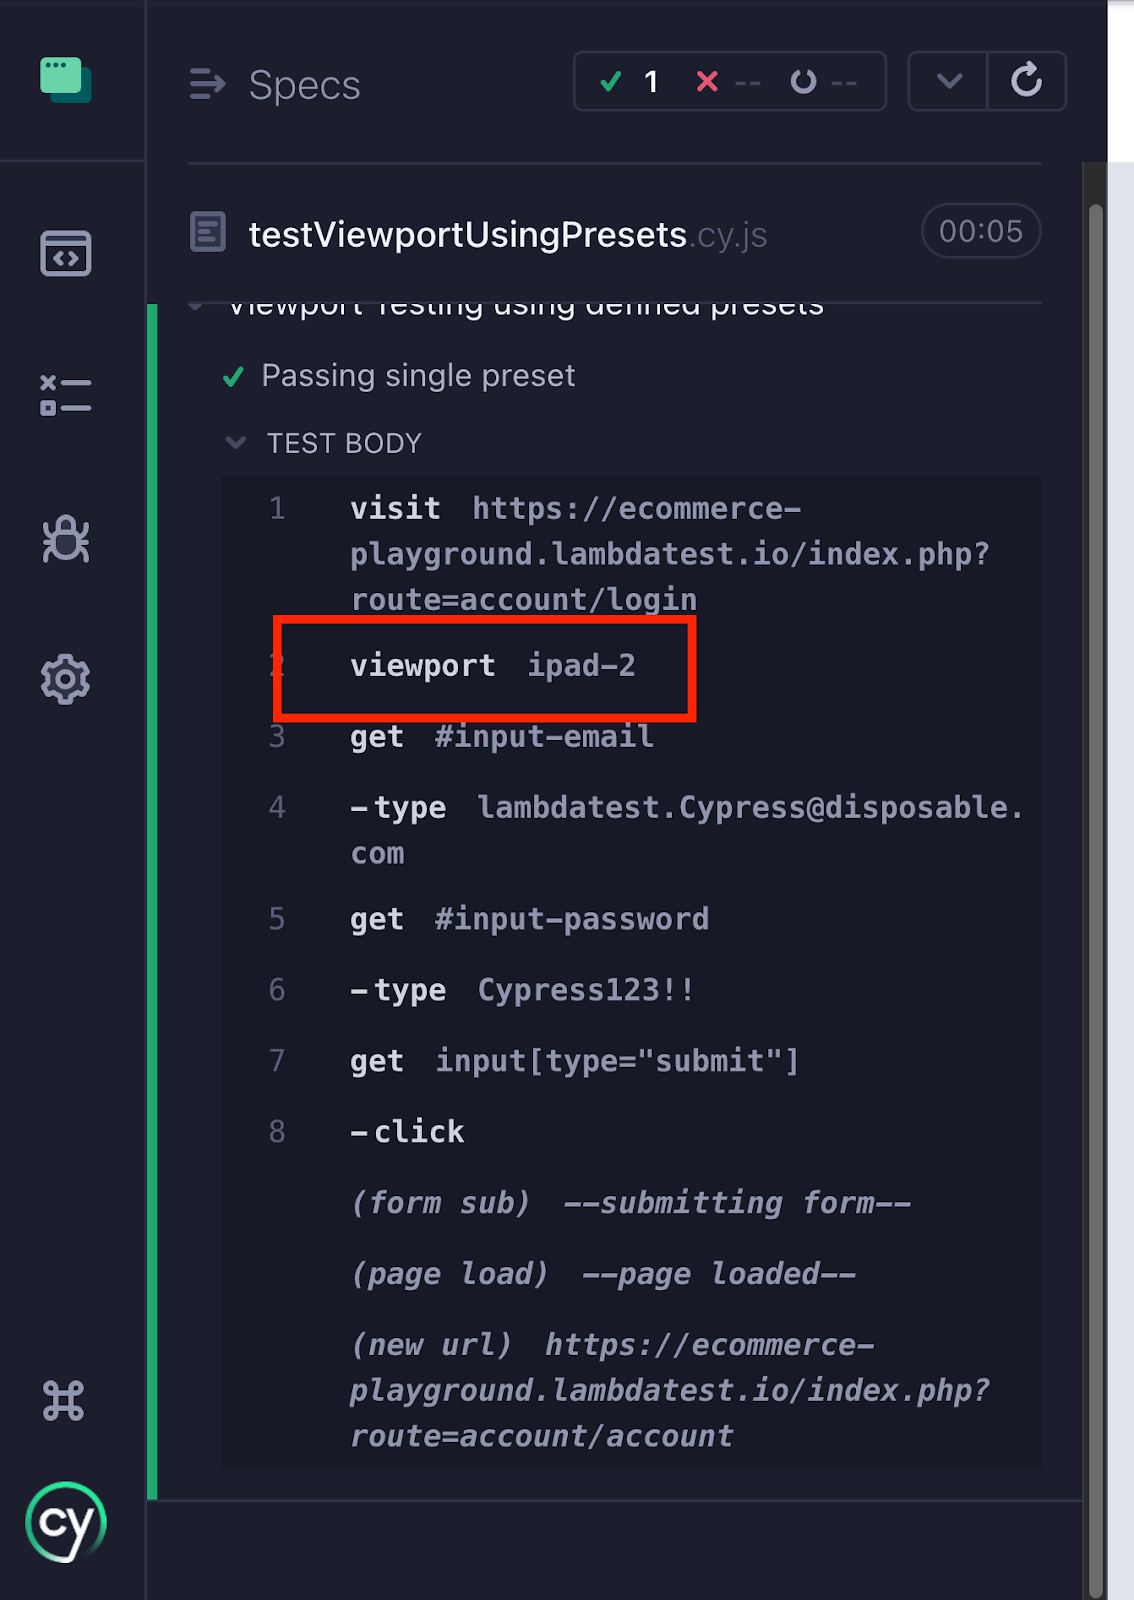Click the TEST BODY label
Viewport: 1134px width, 1600px height.
344,443
